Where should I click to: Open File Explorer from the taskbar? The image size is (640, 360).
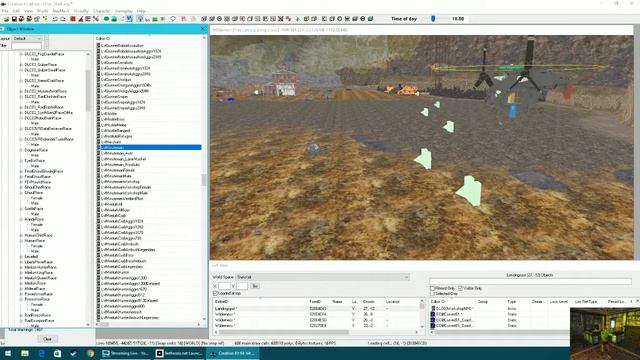(25, 353)
